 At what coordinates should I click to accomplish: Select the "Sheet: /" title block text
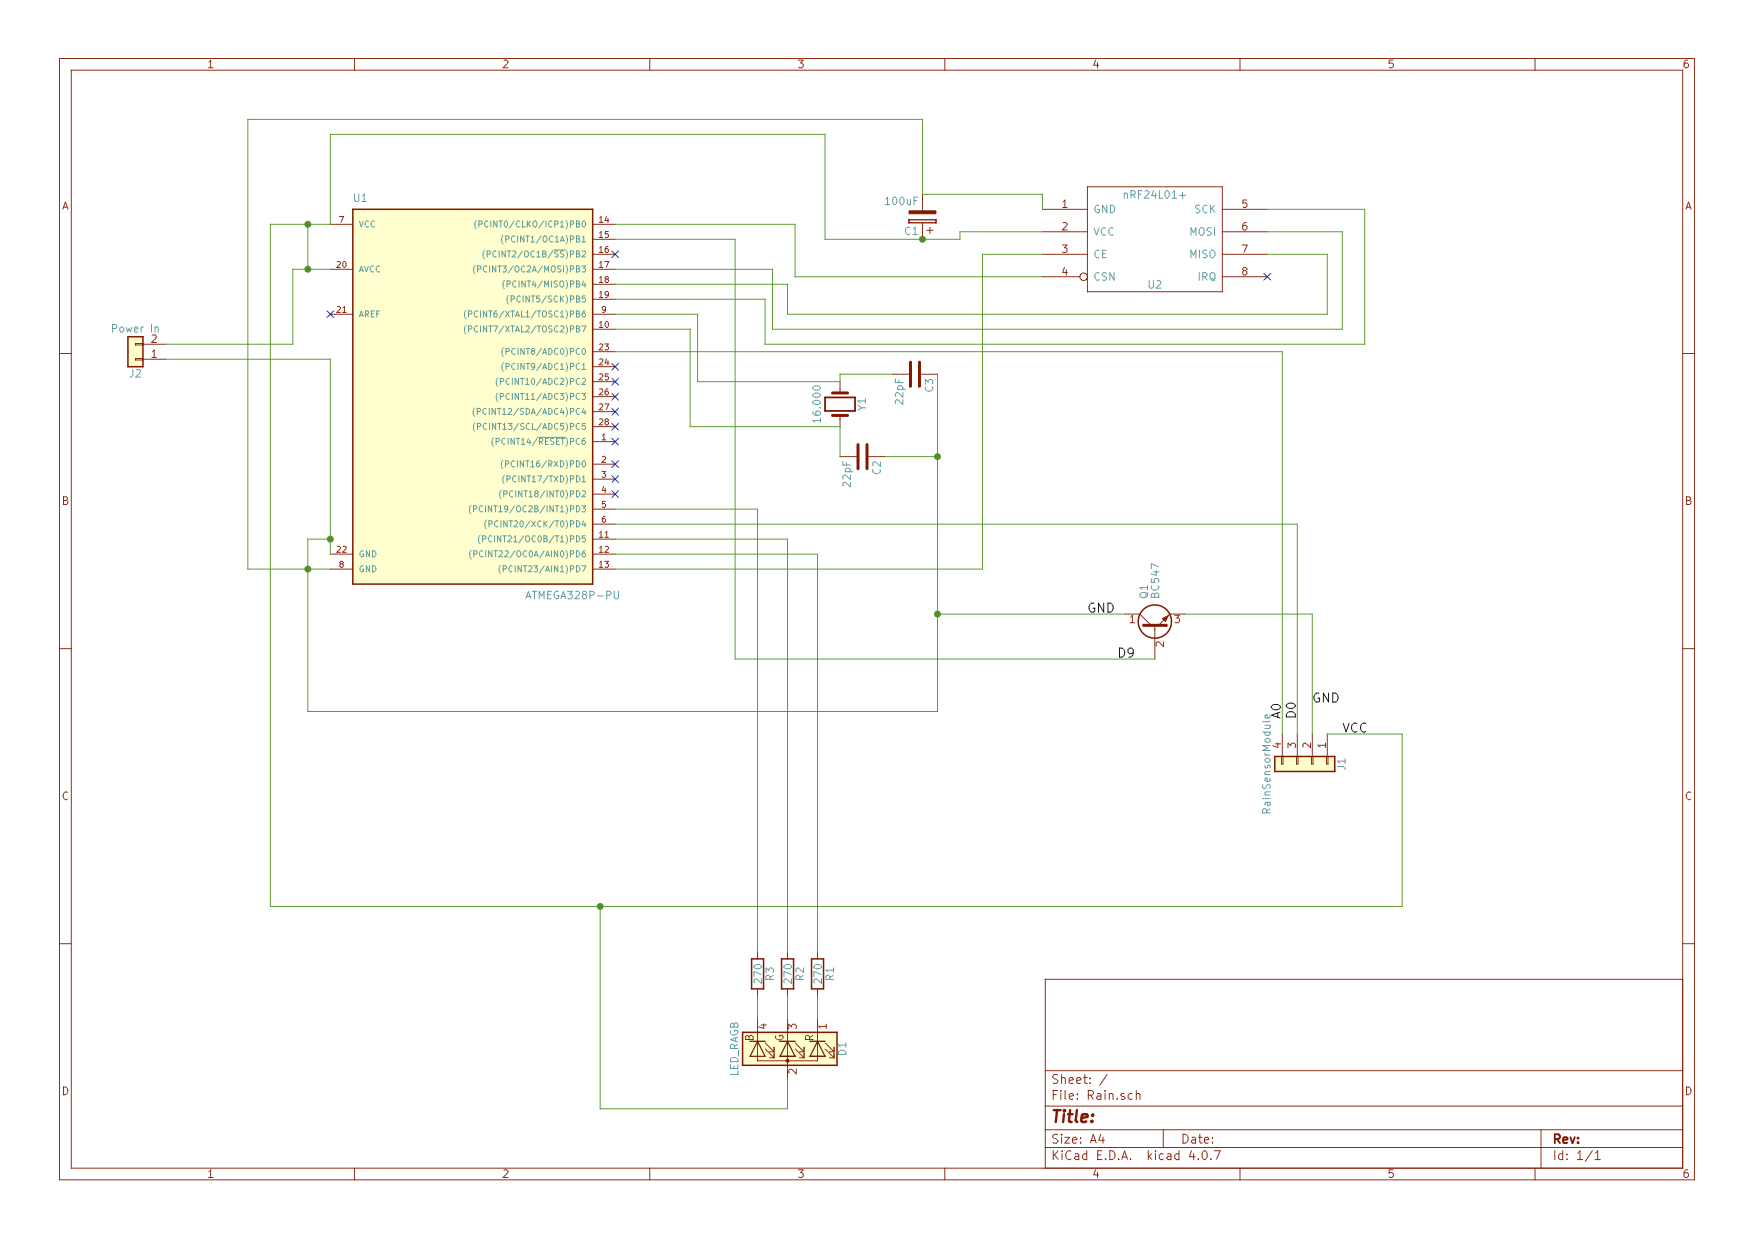[x=1079, y=1080]
